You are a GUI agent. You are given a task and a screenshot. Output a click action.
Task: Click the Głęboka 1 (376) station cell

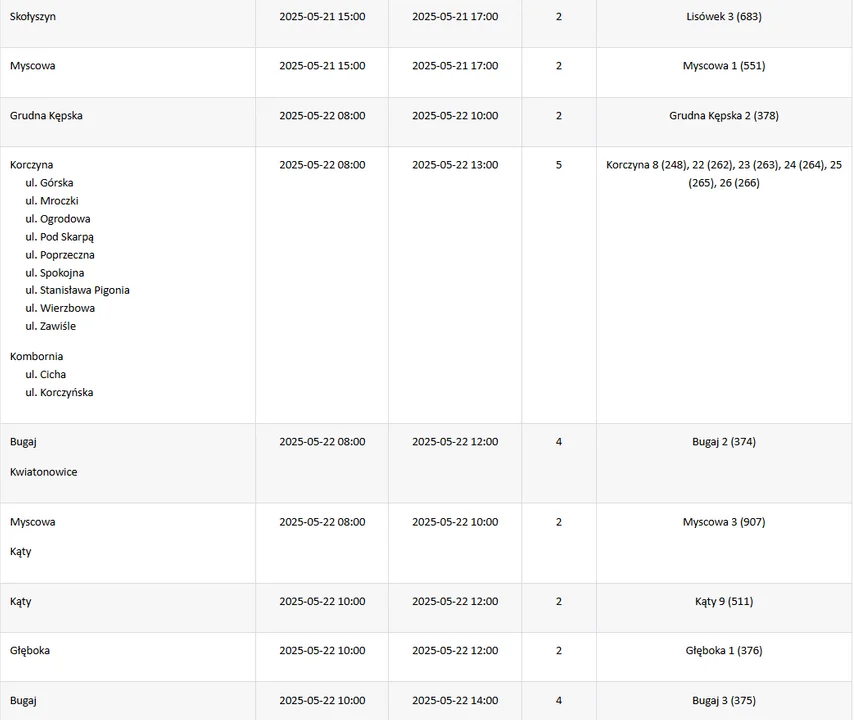(x=724, y=651)
